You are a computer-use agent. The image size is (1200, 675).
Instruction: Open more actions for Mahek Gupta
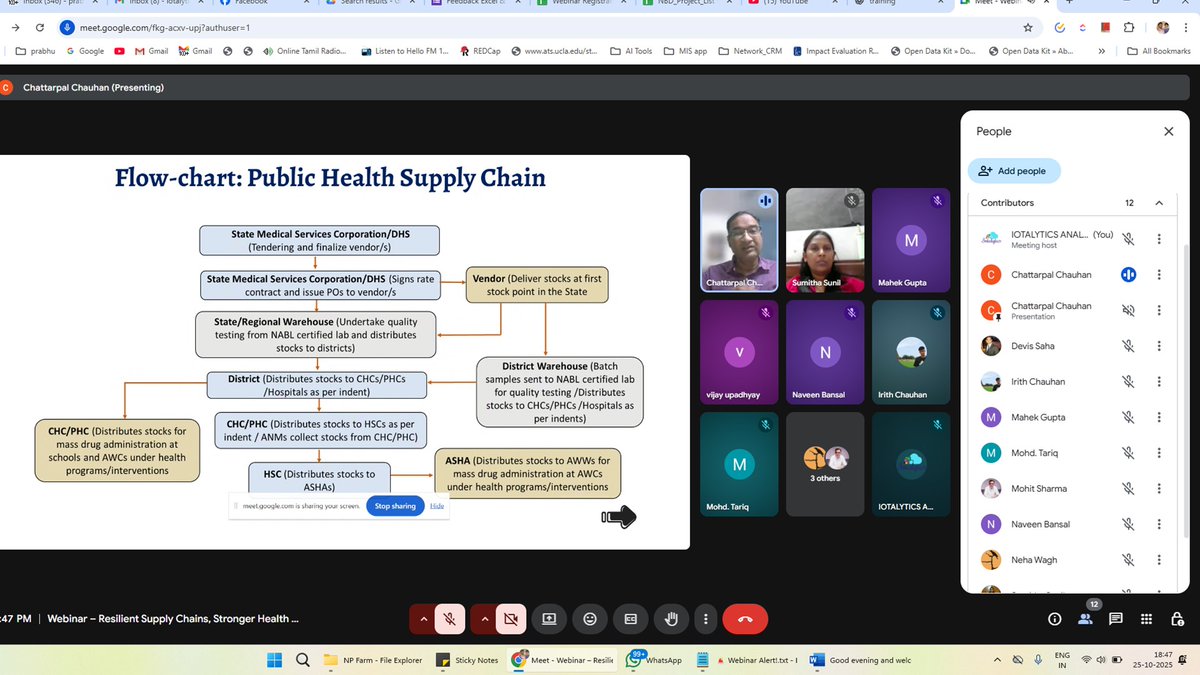1159,417
